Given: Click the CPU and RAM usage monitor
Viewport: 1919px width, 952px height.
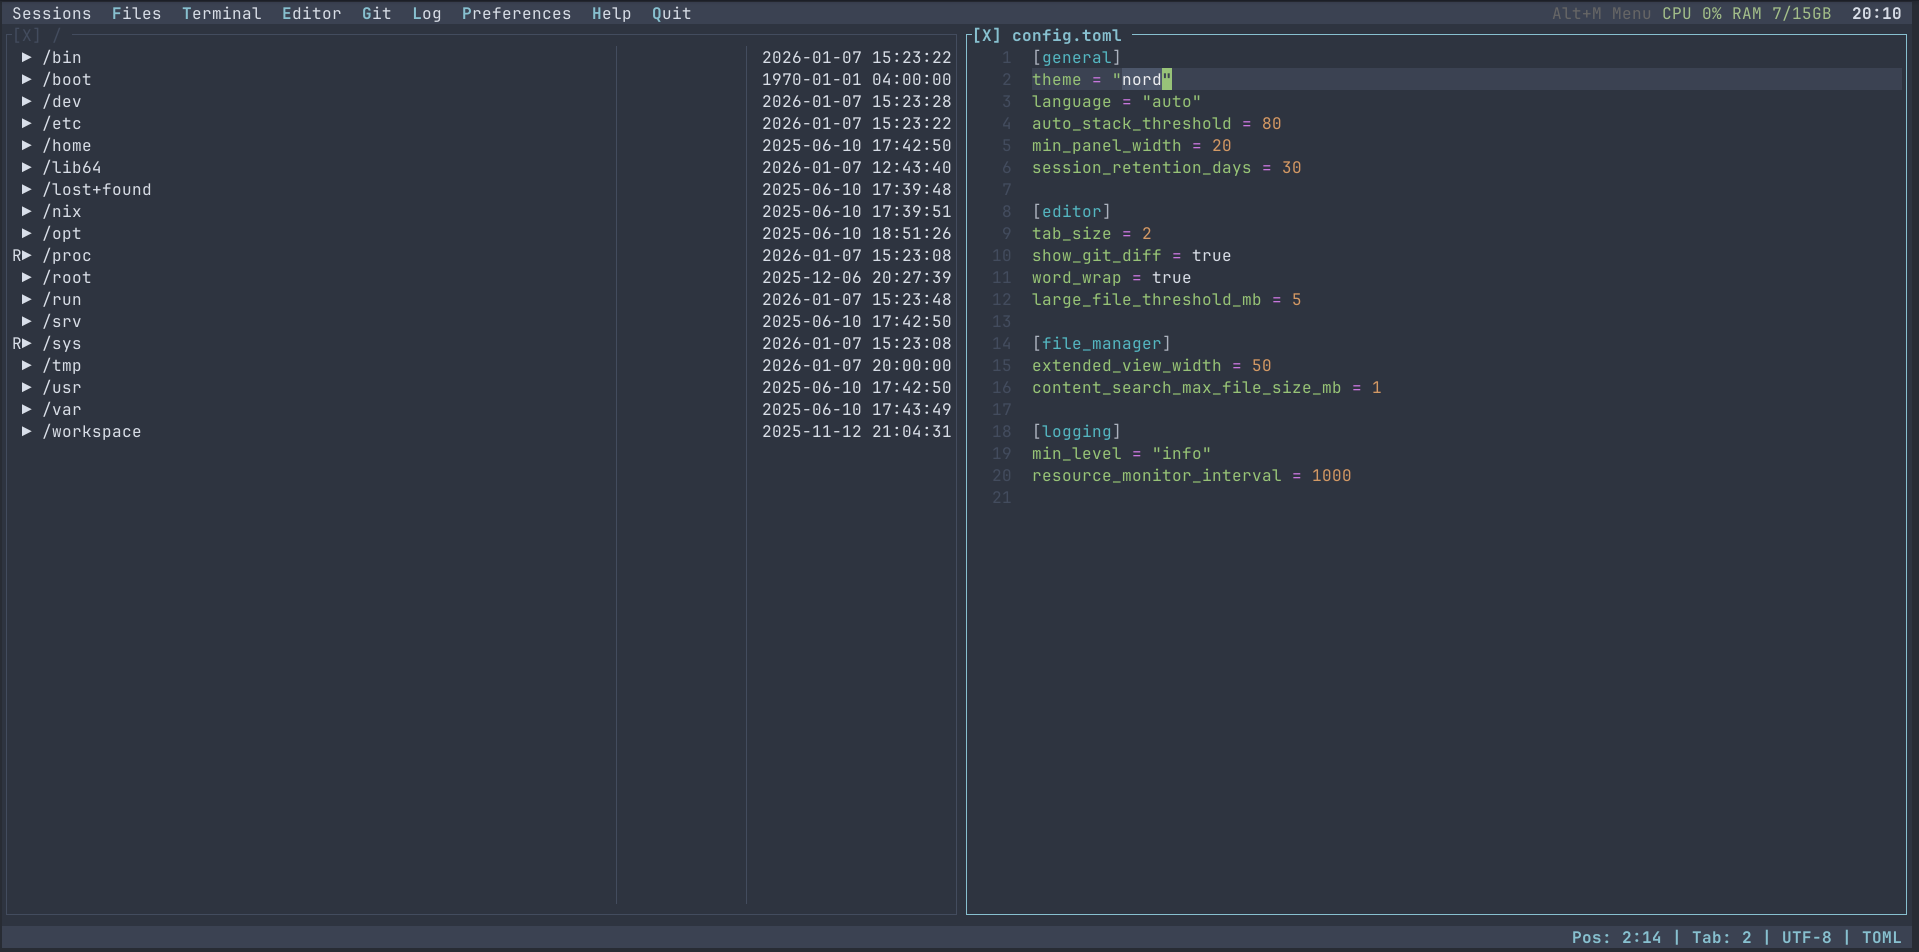Looking at the screenshot, I should (1746, 14).
